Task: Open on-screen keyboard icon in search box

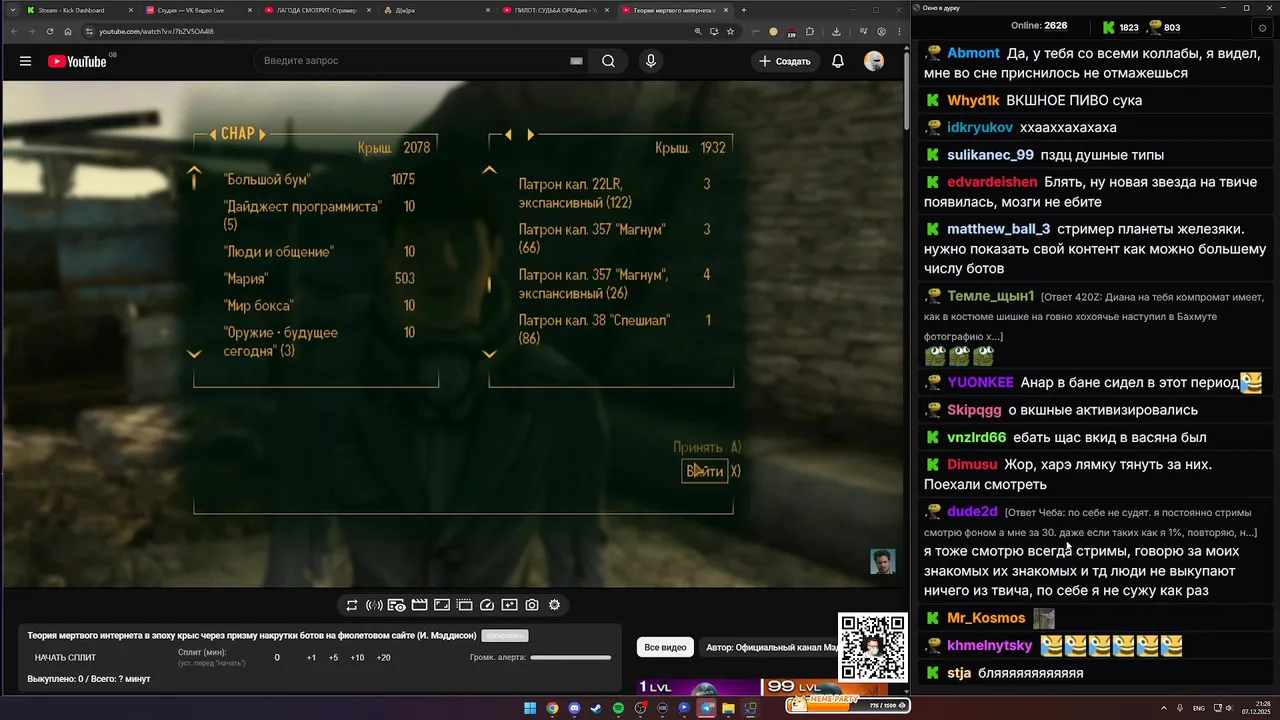Action: point(576,61)
